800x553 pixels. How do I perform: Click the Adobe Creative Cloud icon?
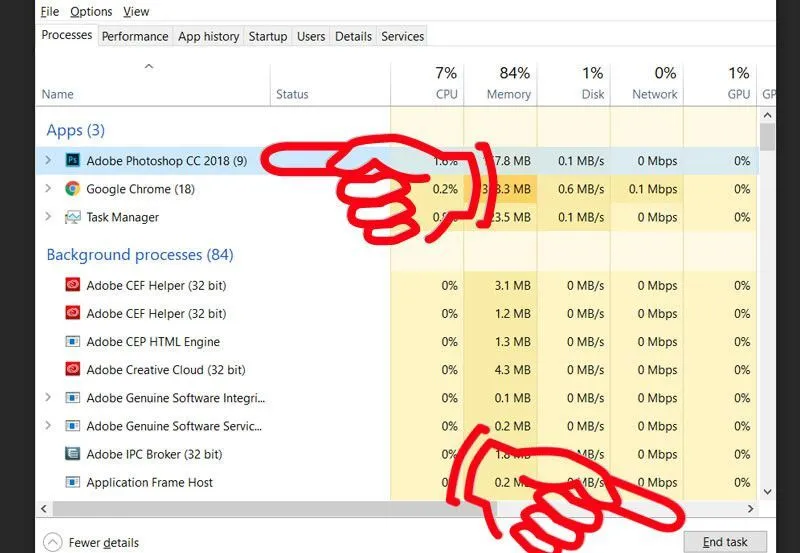coord(72,369)
